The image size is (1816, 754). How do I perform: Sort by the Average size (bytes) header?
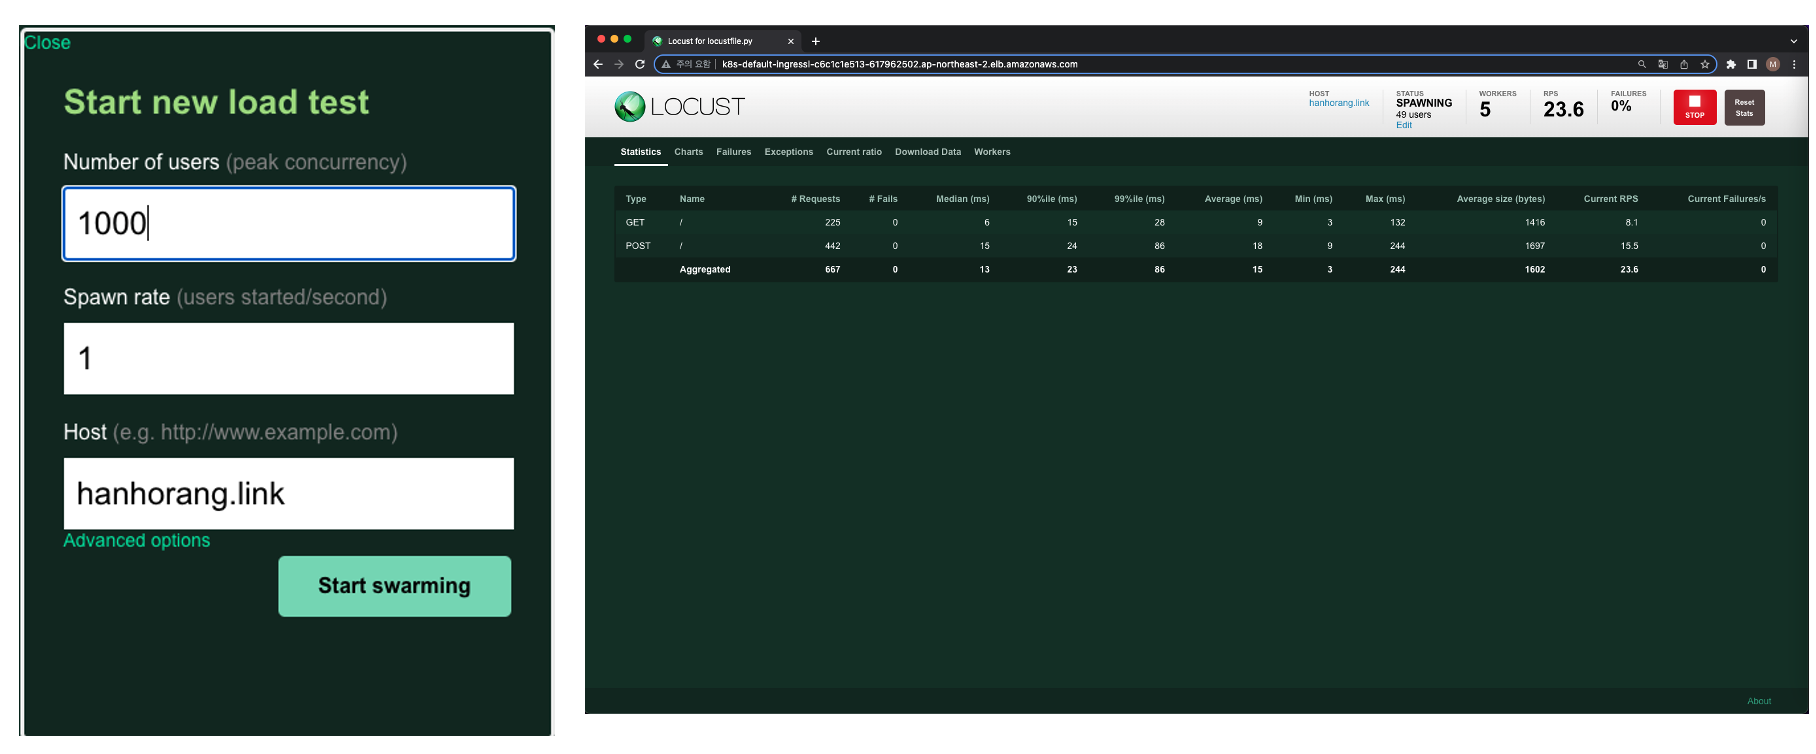[1500, 199]
